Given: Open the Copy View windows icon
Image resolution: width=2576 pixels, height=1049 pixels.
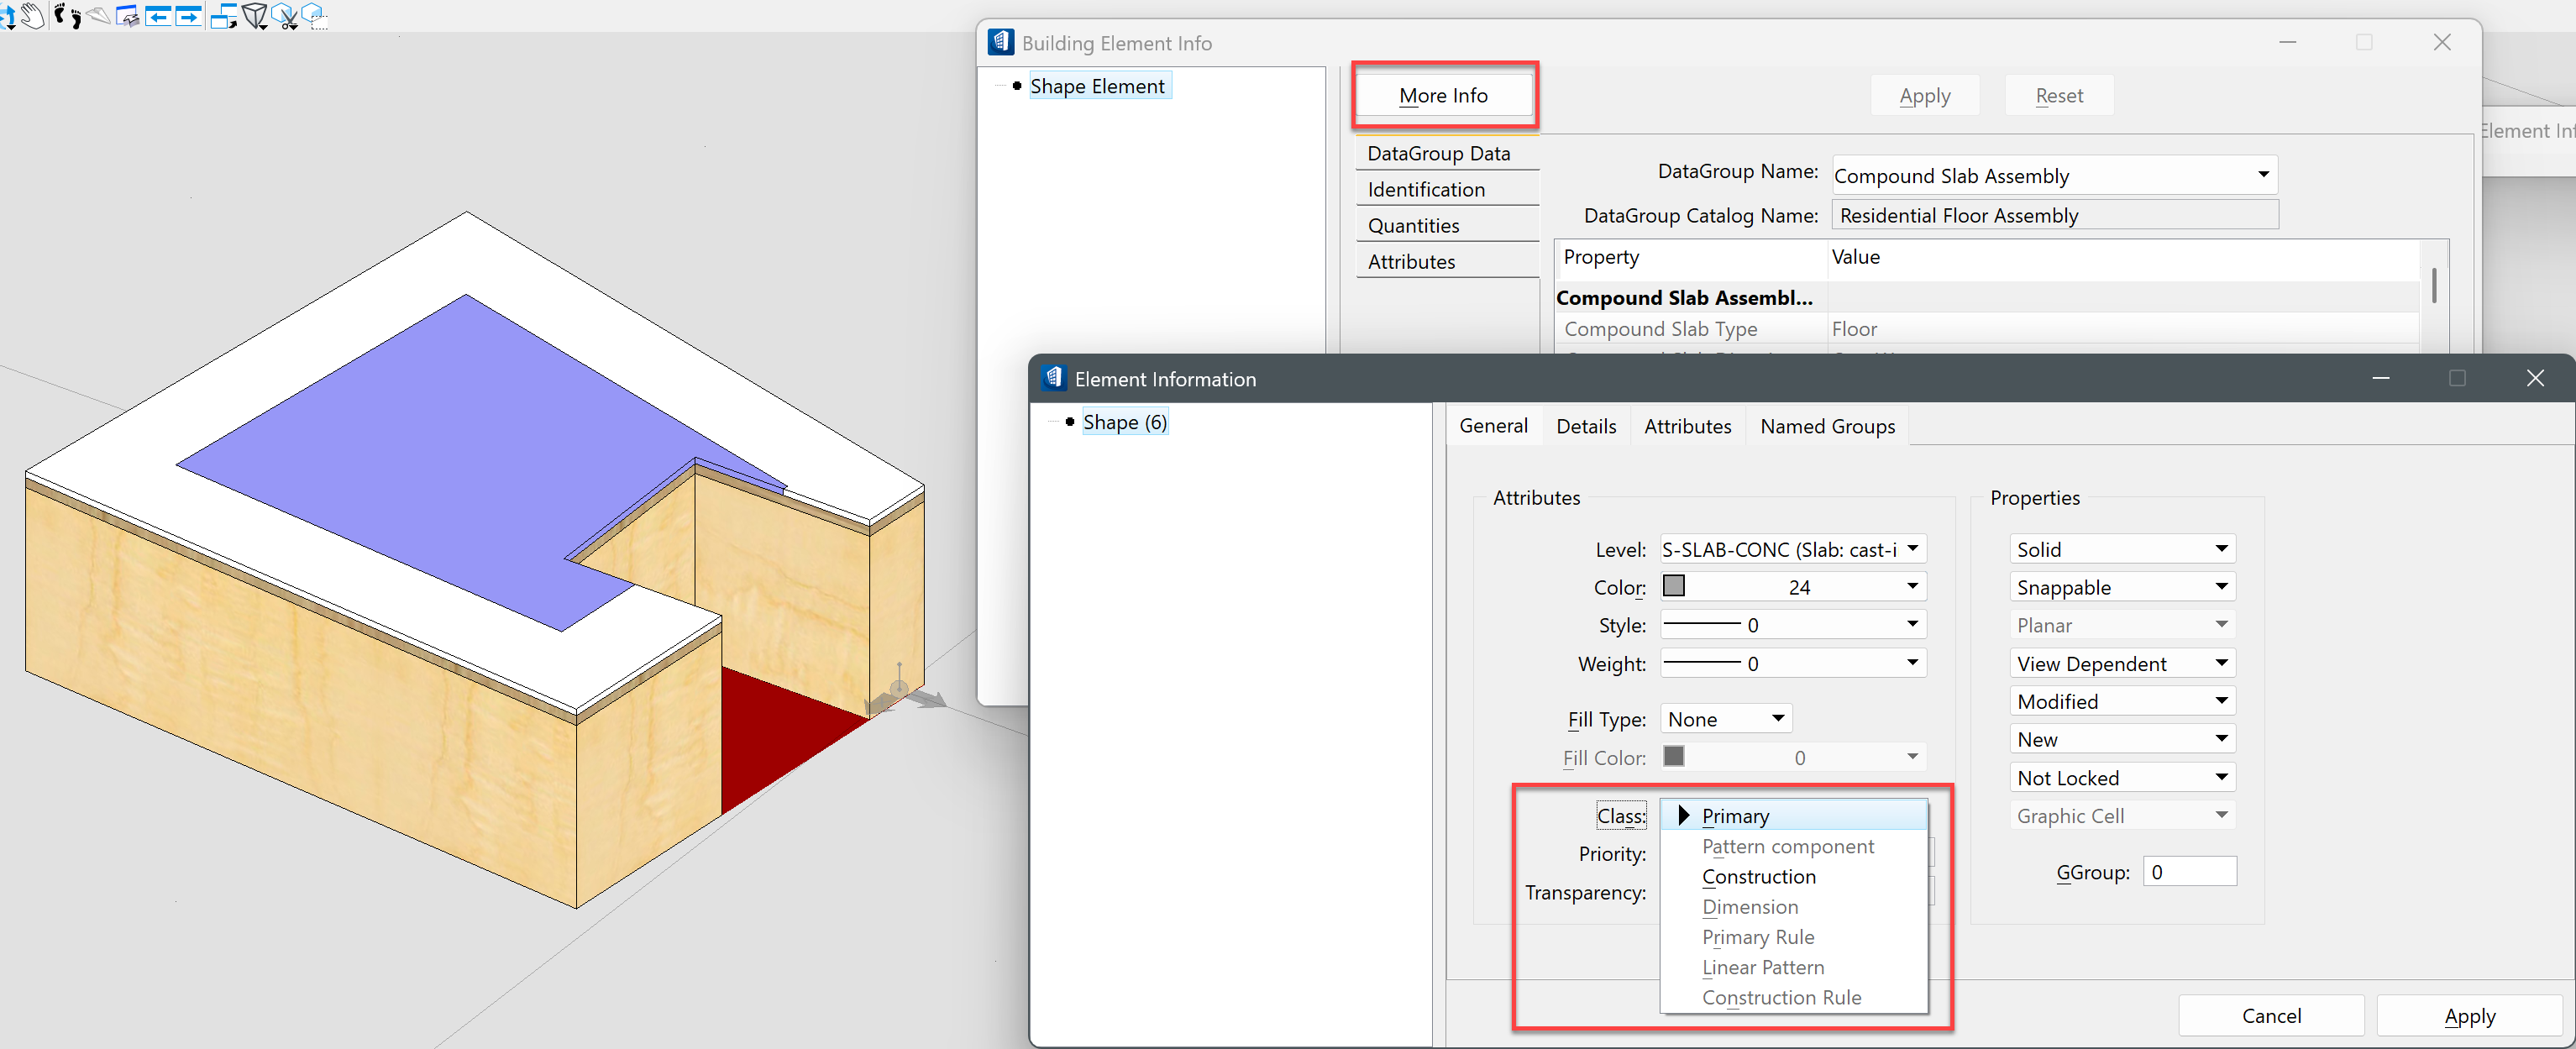Looking at the screenshot, I should [223, 16].
